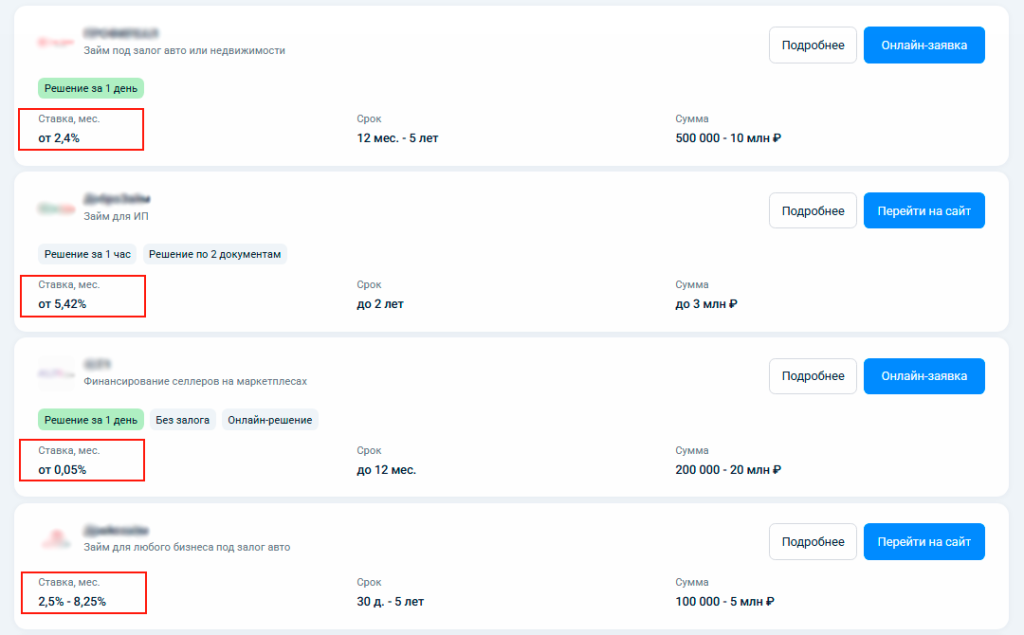
Task: Go to the site for the Займ для ИП offer
Action: click(x=924, y=210)
